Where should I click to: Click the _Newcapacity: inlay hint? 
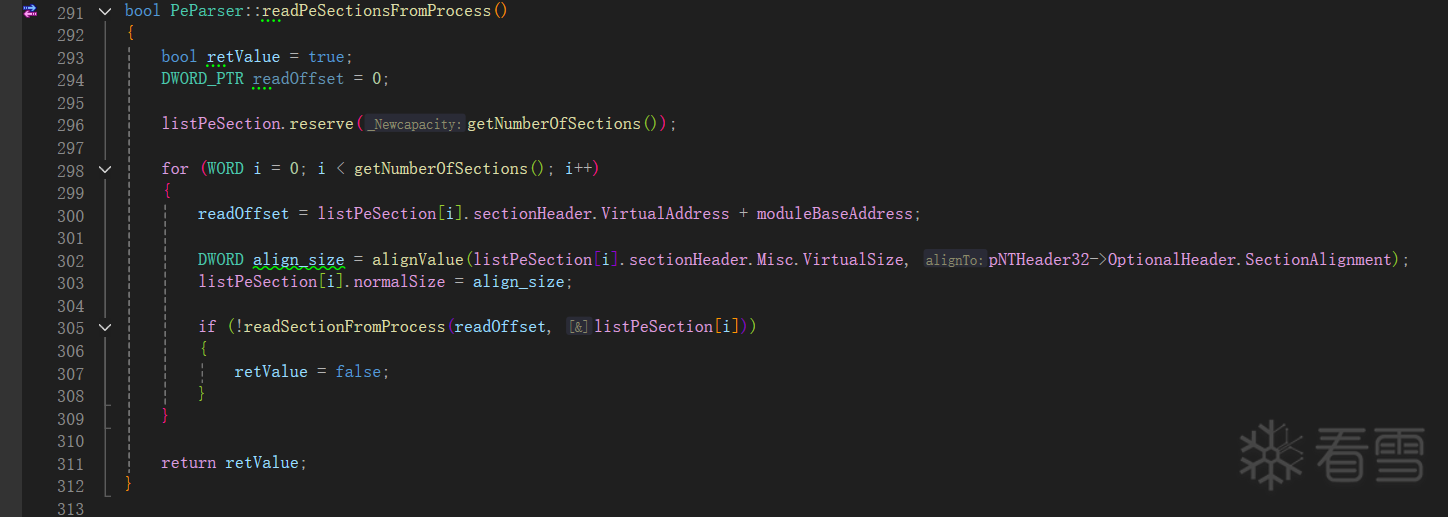pos(415,124)
